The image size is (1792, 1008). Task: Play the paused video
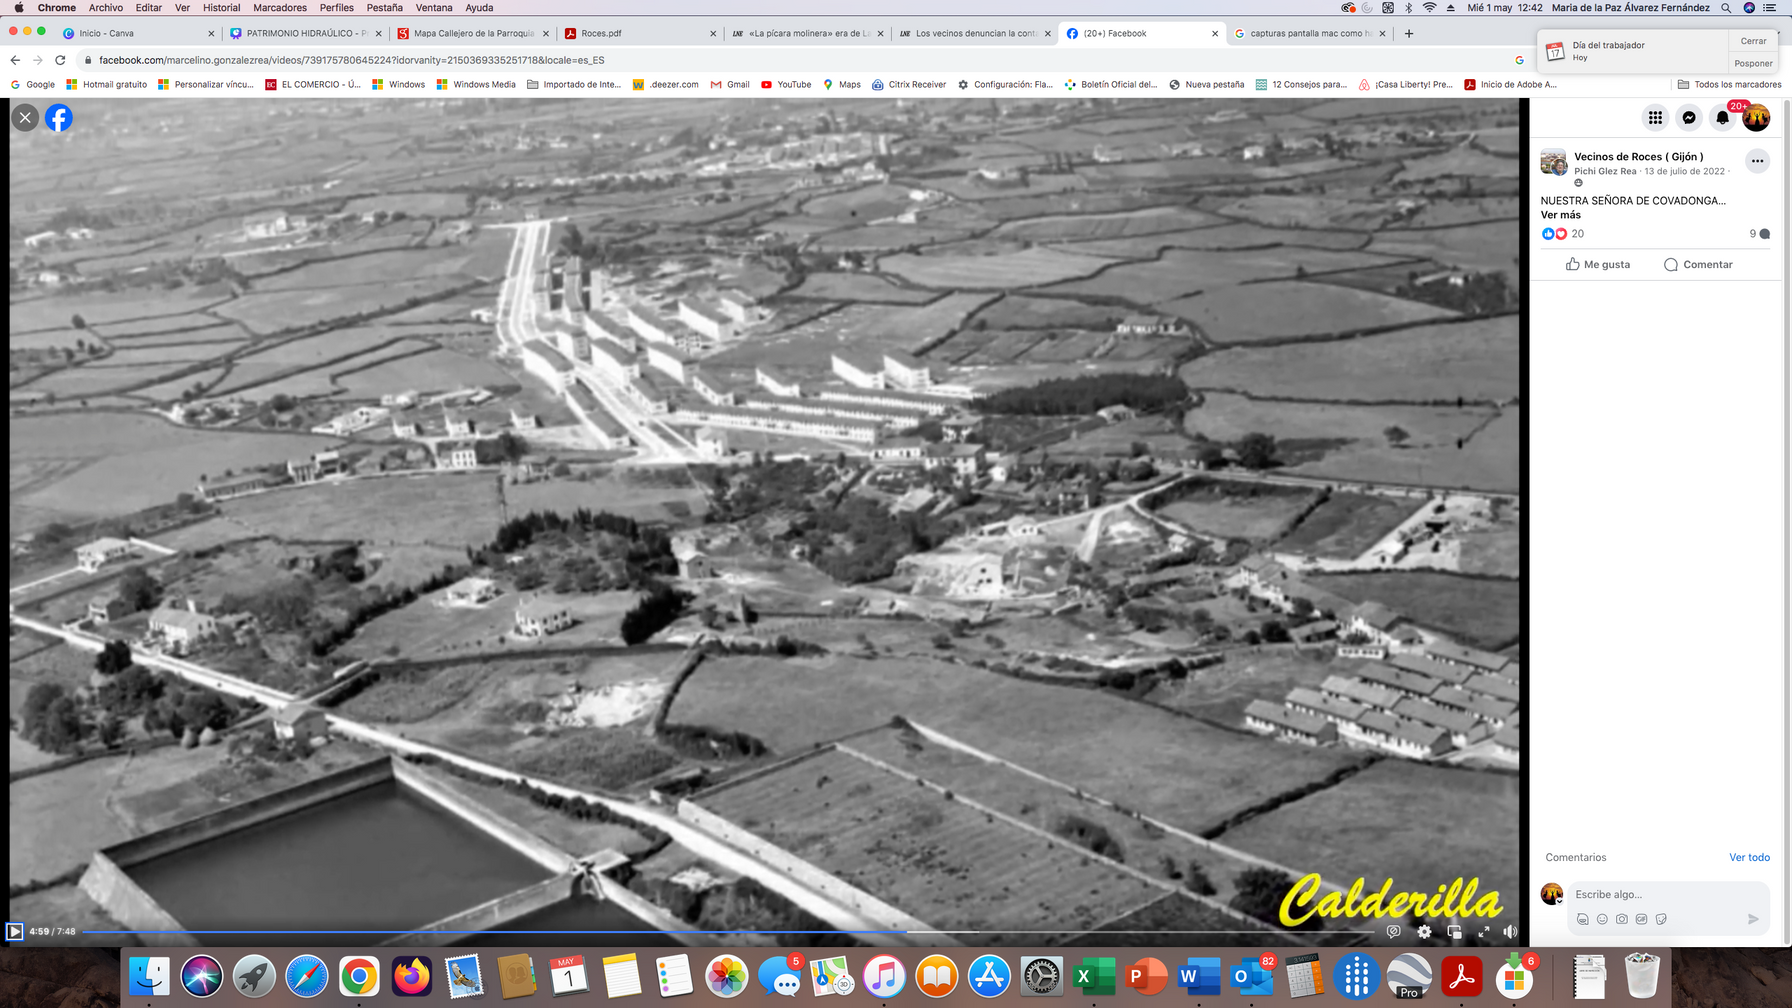click(x=15, y=931)
